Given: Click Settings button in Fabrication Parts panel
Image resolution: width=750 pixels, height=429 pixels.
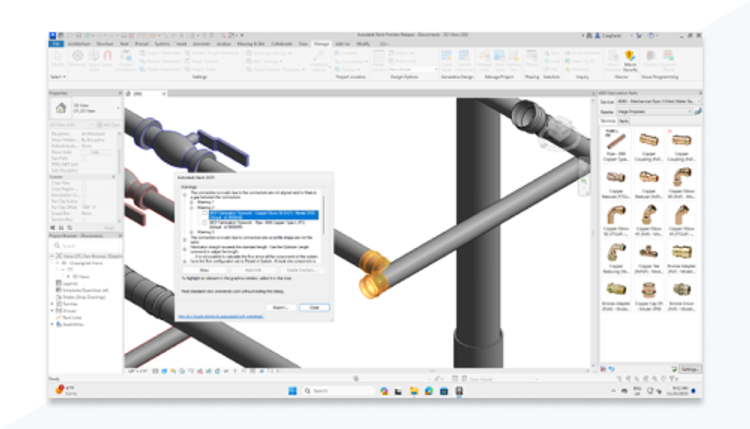Looking at the screenshot, I should point(690,369).
